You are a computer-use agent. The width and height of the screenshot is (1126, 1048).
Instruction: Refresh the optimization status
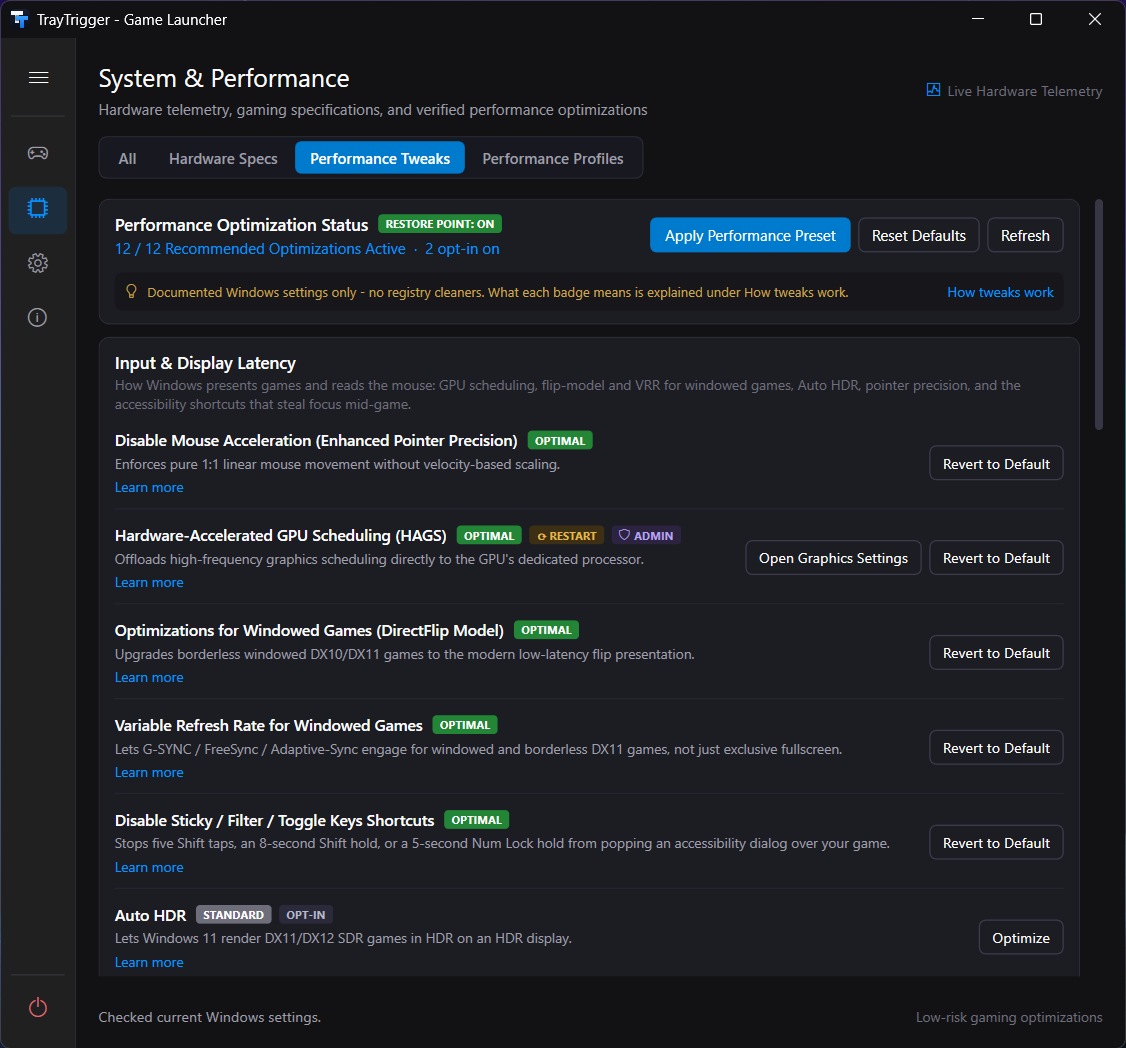(x=1025, y=236)
